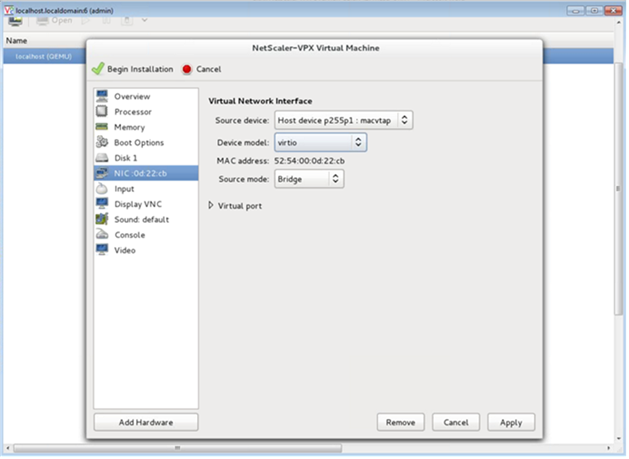
Task: Click the Memory module icon
Action: (x=102, y=127)
